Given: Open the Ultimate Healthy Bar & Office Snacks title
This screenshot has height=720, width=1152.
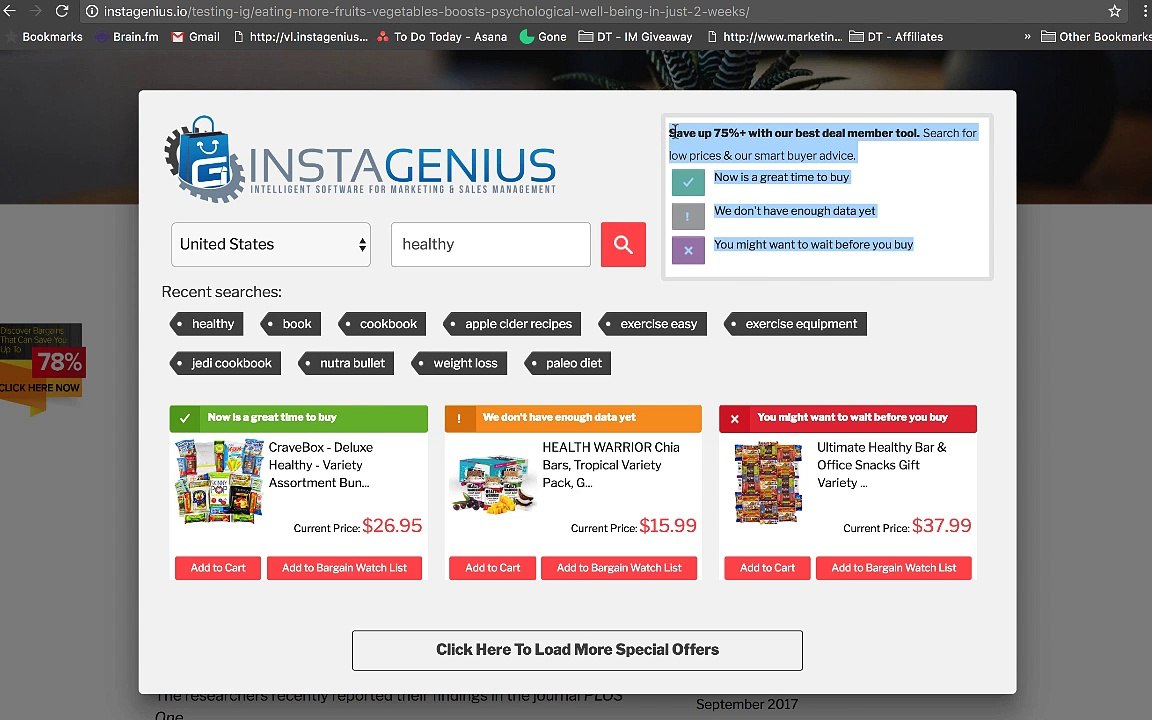Looking at the screenshot, I should (x=882, y=465).
